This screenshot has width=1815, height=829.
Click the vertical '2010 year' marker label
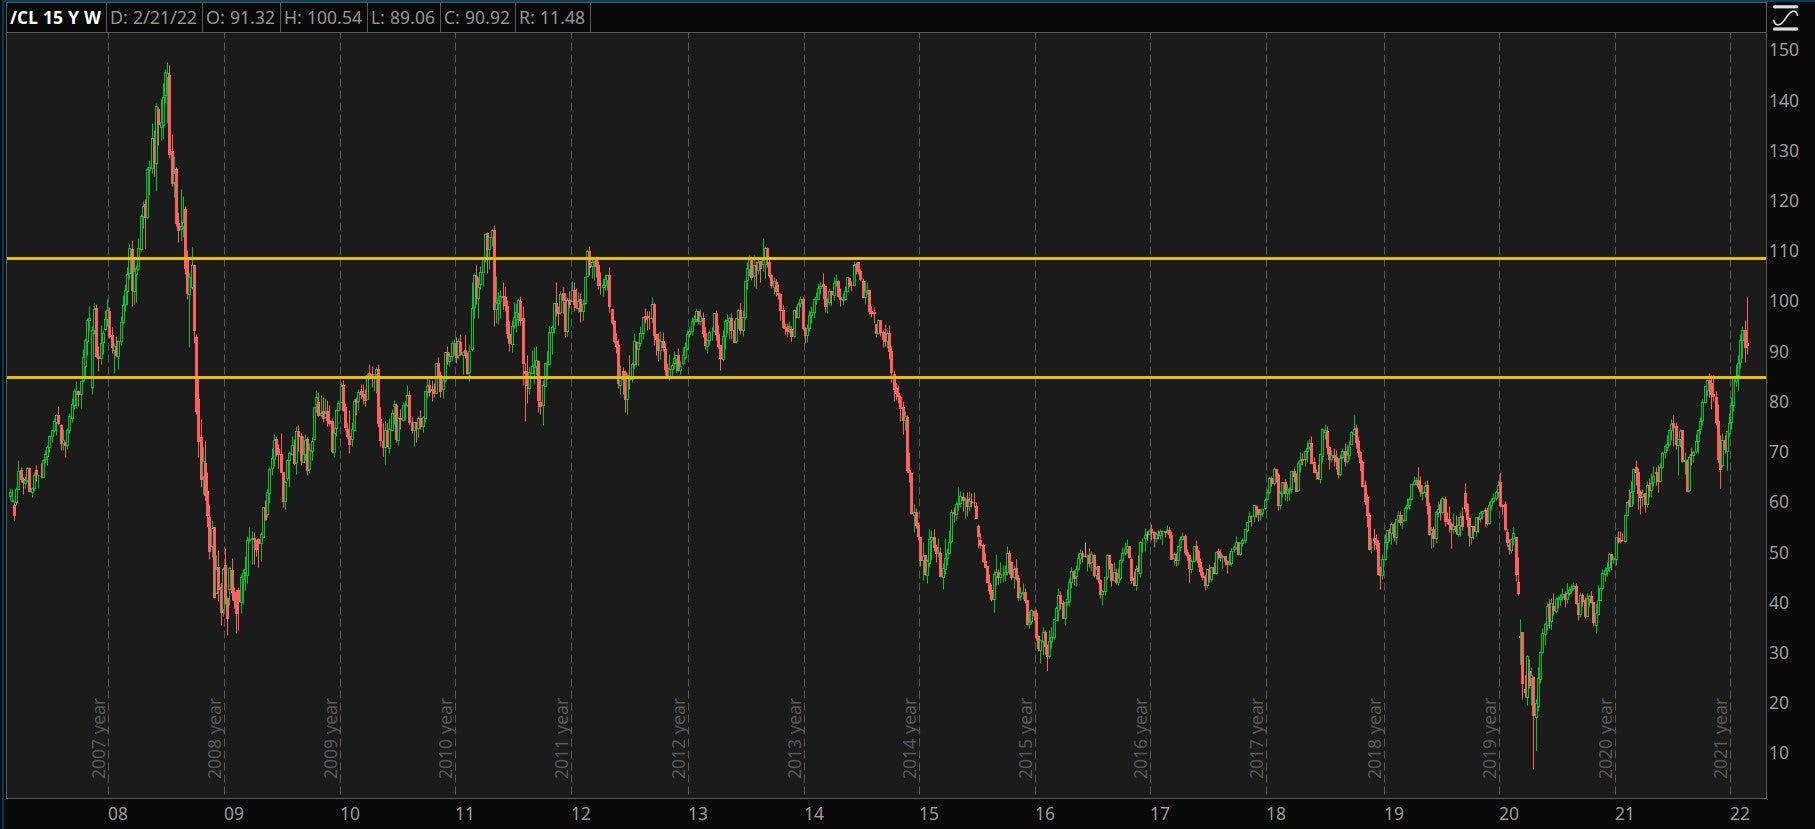coord(447,738)
